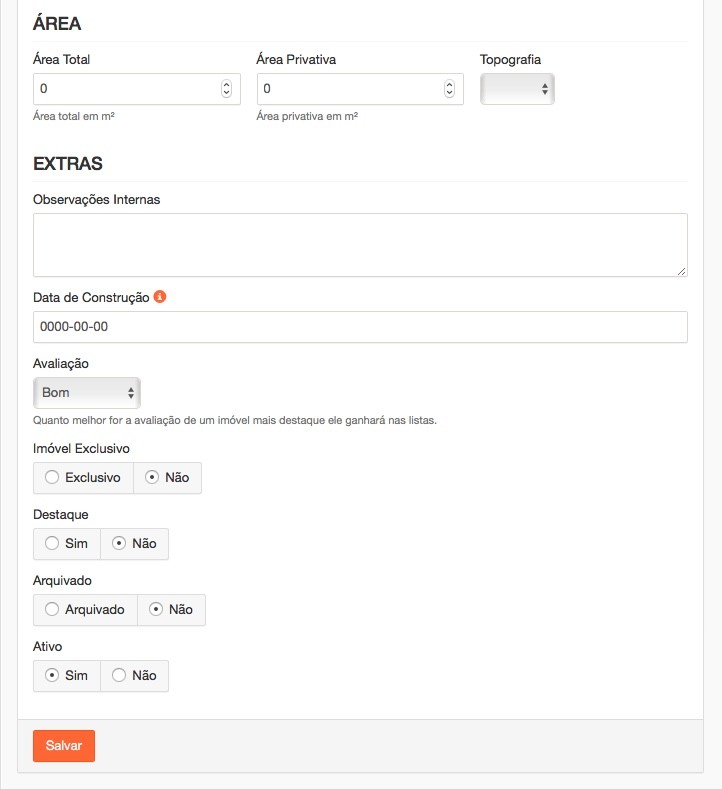
Task: Click the Data de Construção date field
Action: 360,327
